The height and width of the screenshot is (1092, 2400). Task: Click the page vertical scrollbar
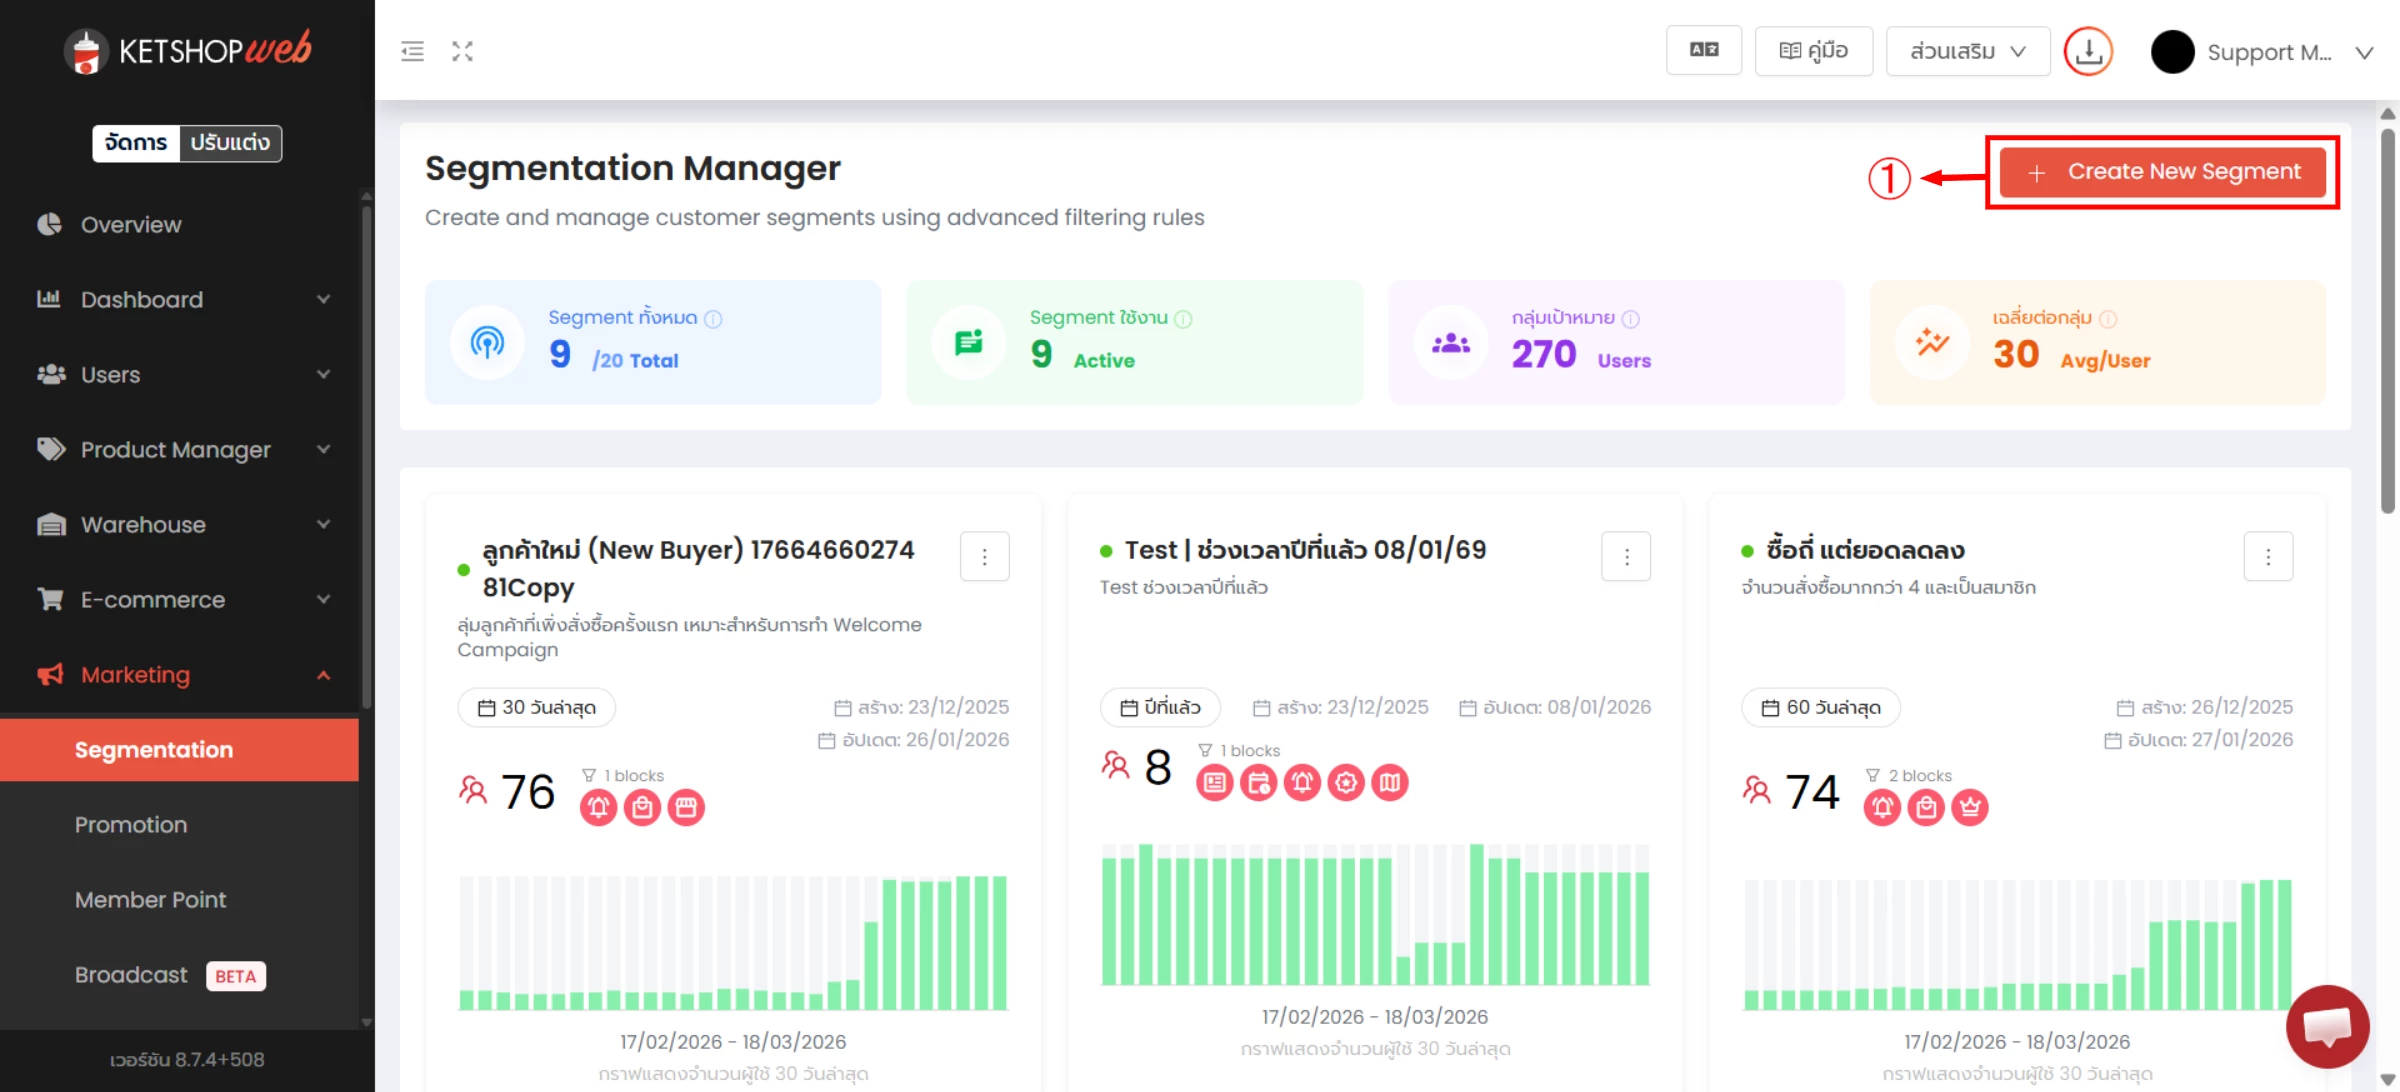pyautogui.click(x=2388, y=320)
